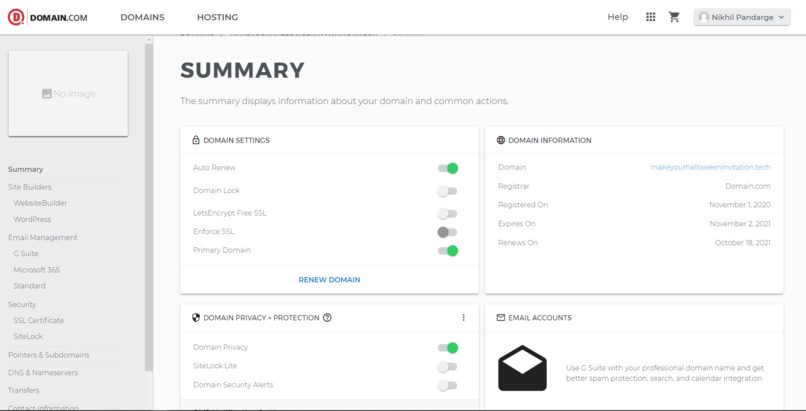Open Transfers
Screen dimensions: 806x411
click(x=24, y=390)
